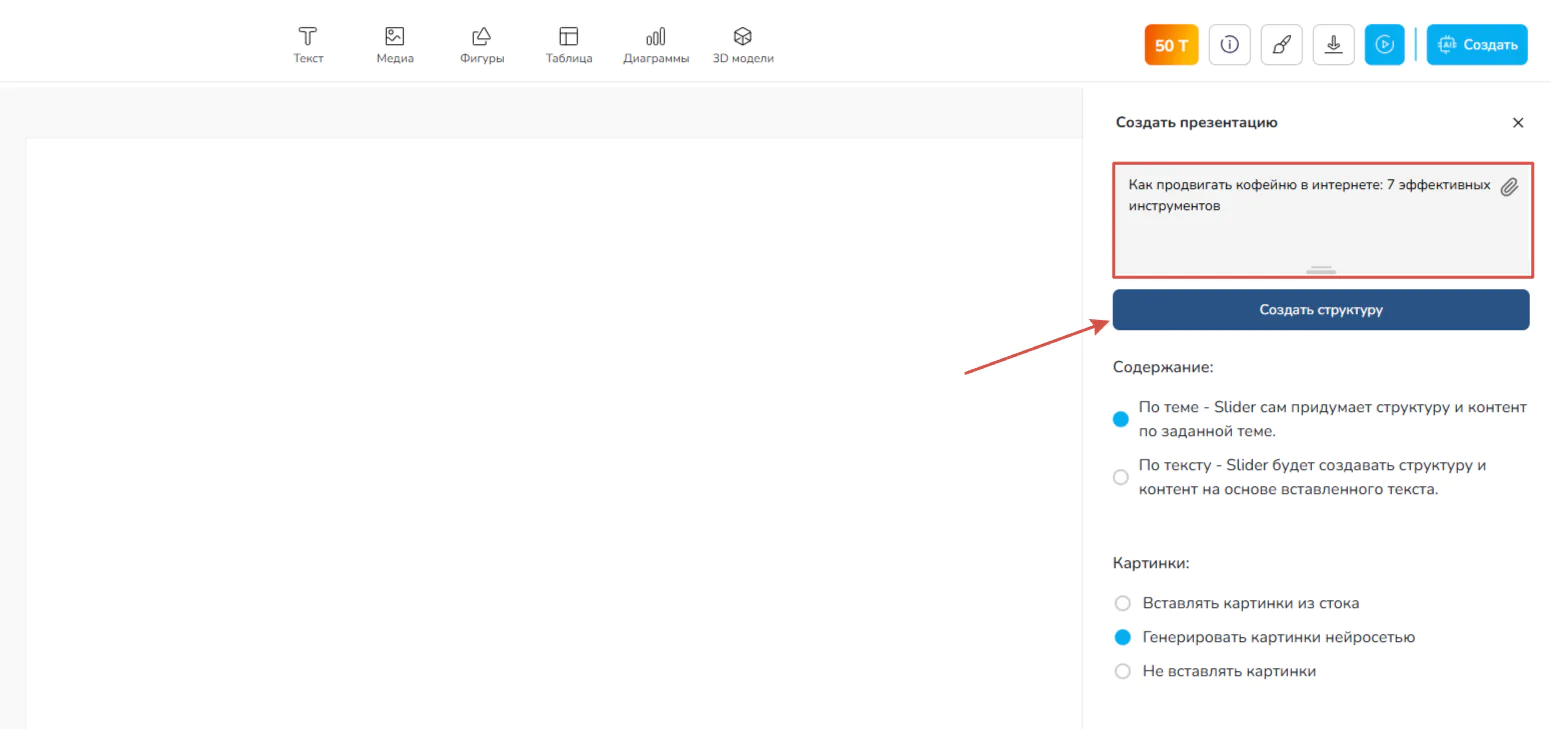Open the Фигуры shapes tool
The height and width of the screenshot is (729, 1551).
pos(482,46)
